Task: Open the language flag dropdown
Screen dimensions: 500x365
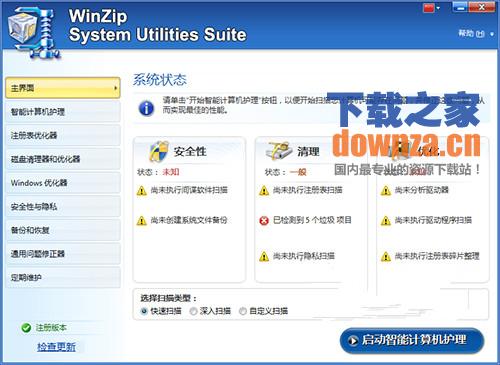Action: click(432, 8)
